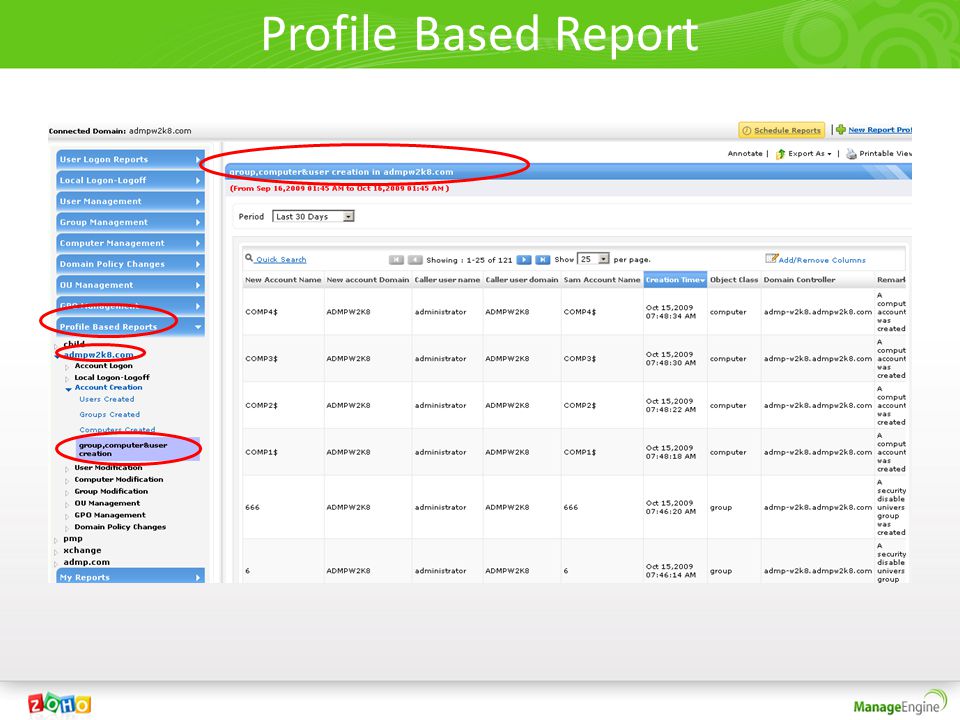960x720 pixels.
Task: Click the Quick Search link
Action: tap(281, 260)
